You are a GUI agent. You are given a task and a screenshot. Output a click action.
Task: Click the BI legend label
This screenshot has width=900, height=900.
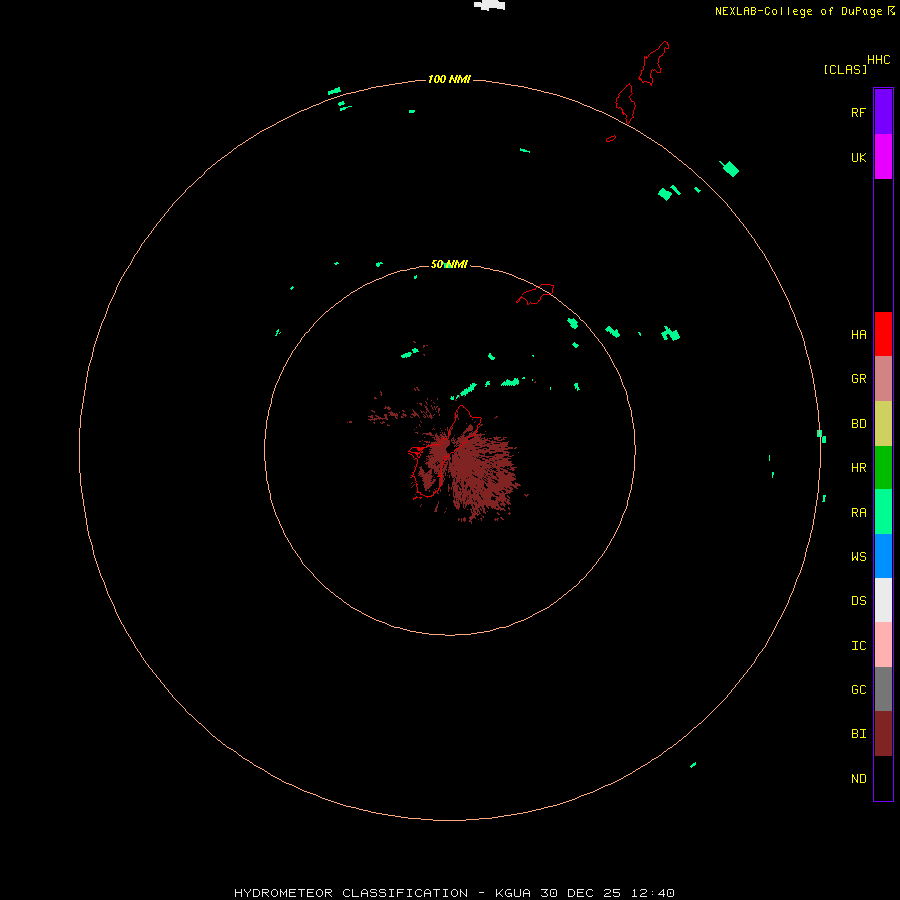click(858, 734)
